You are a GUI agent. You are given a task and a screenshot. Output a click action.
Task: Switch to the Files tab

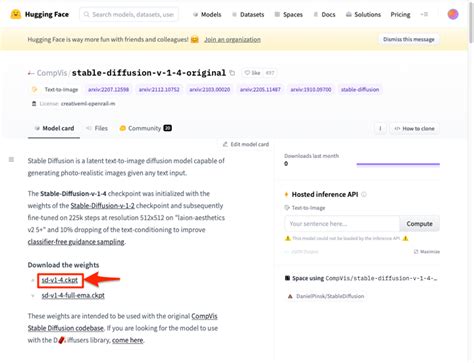point(97,128)
